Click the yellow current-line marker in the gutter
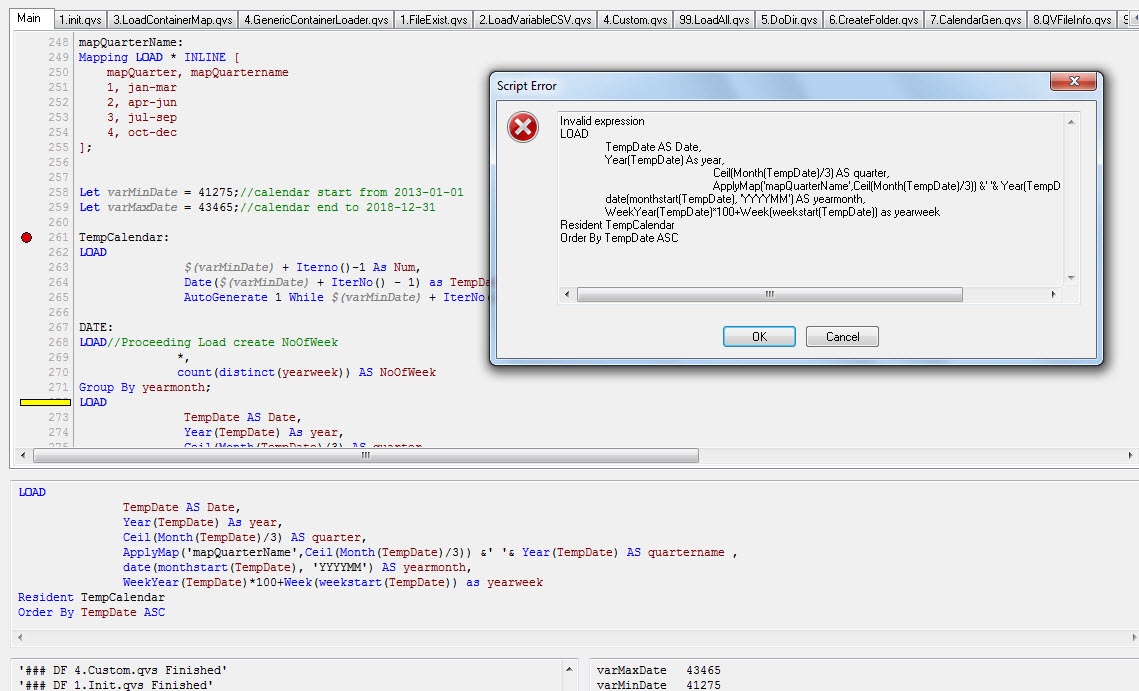Screen dimensions: 1139x691 [x=45, y=402]
